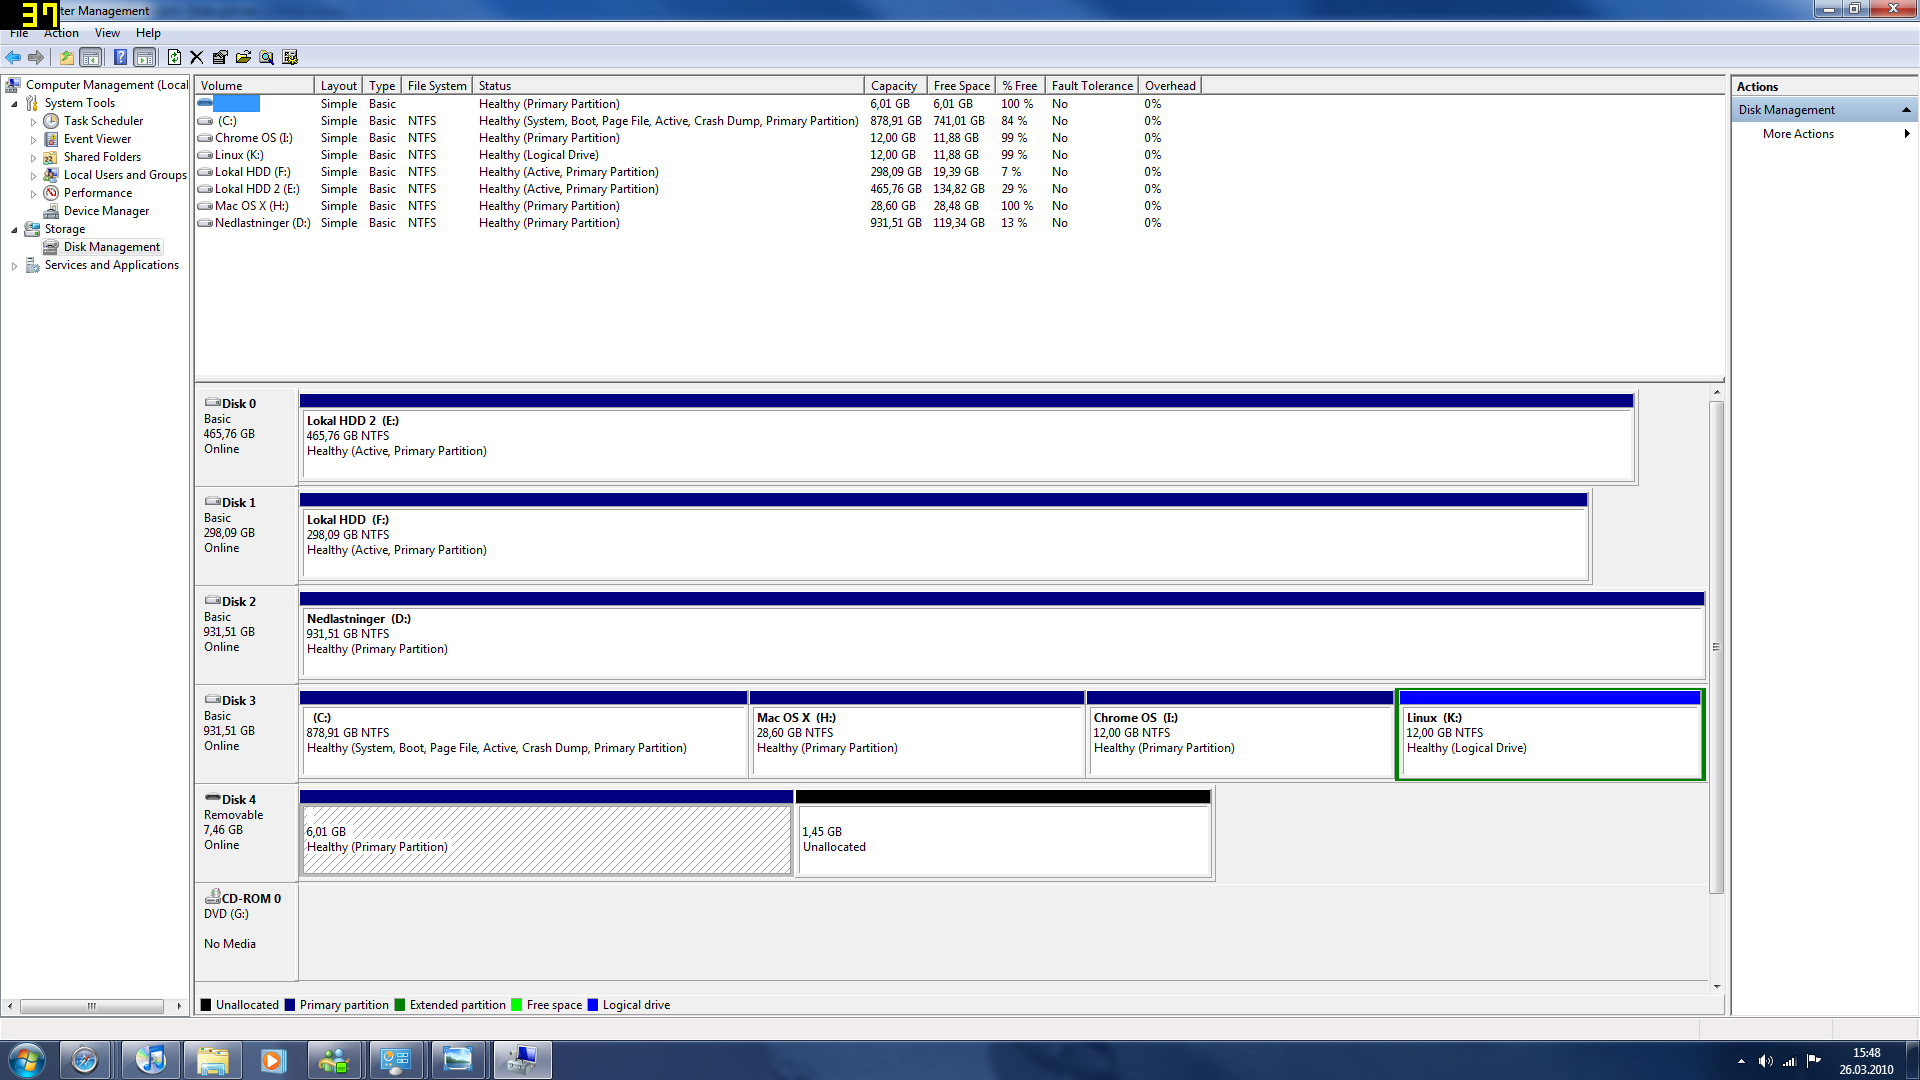Collapse the System Tools tree node
Image resolution: width=1920 pixels, height=1080 pixels.
pos(14,104)
